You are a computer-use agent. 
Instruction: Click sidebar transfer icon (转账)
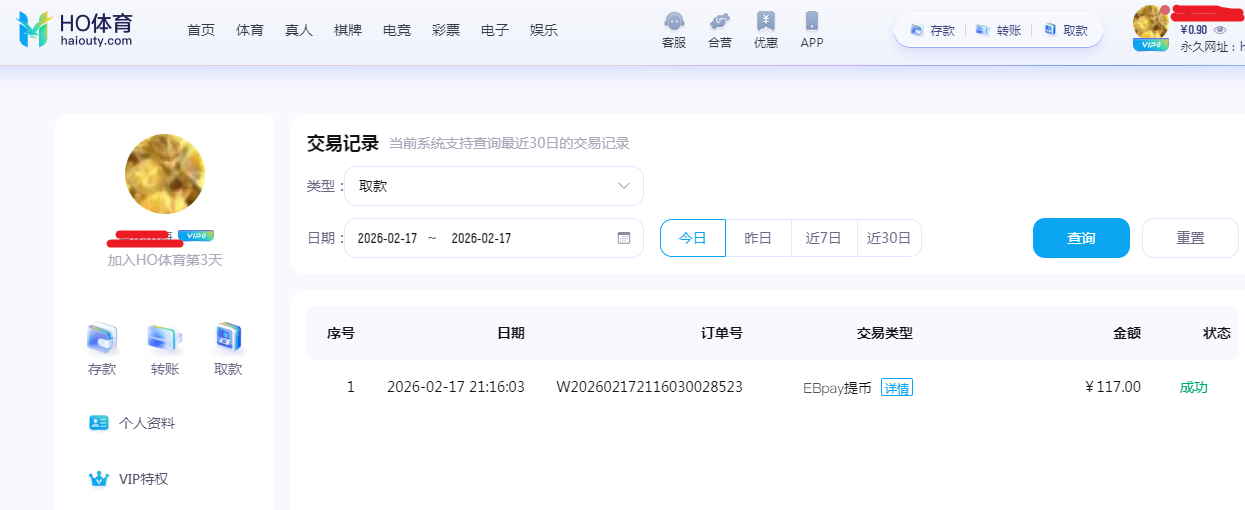[165, 339]
